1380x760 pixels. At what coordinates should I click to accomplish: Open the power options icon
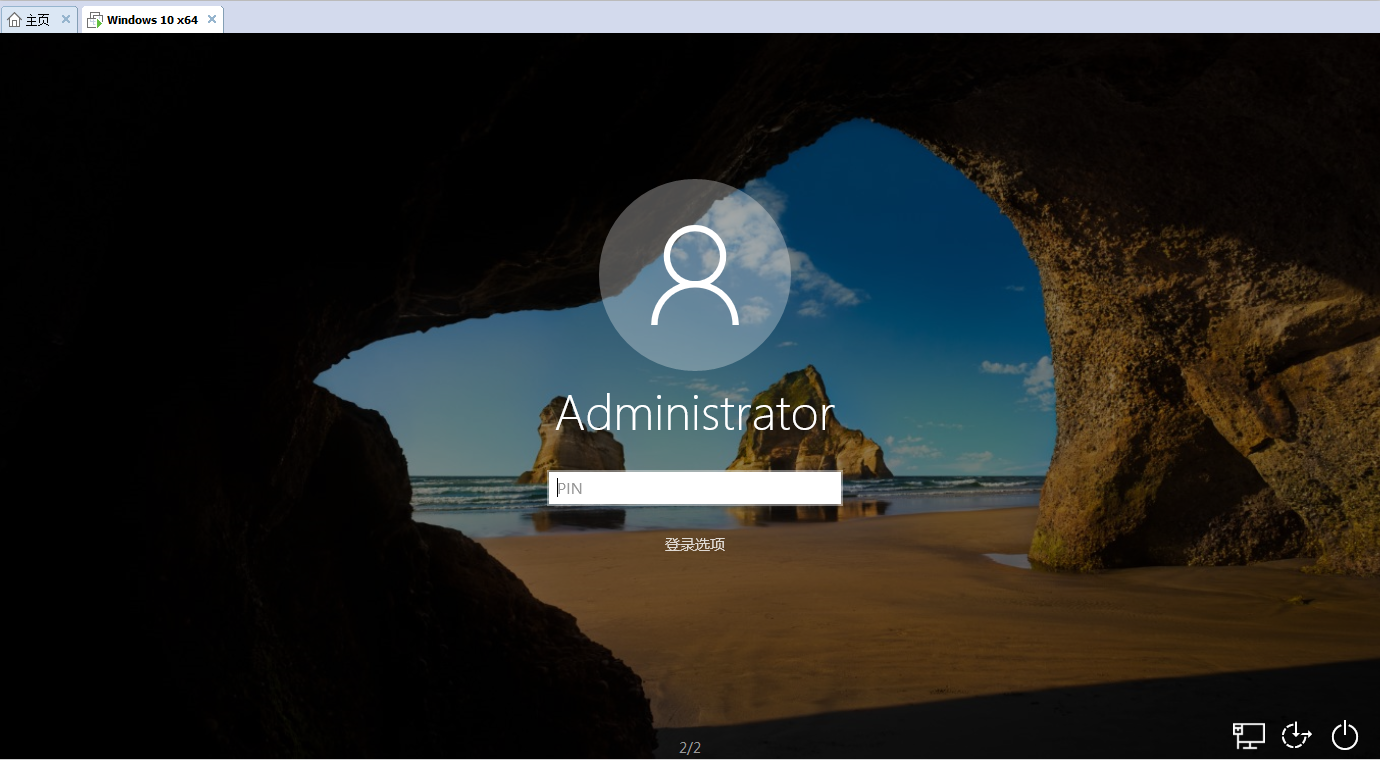1345,735
